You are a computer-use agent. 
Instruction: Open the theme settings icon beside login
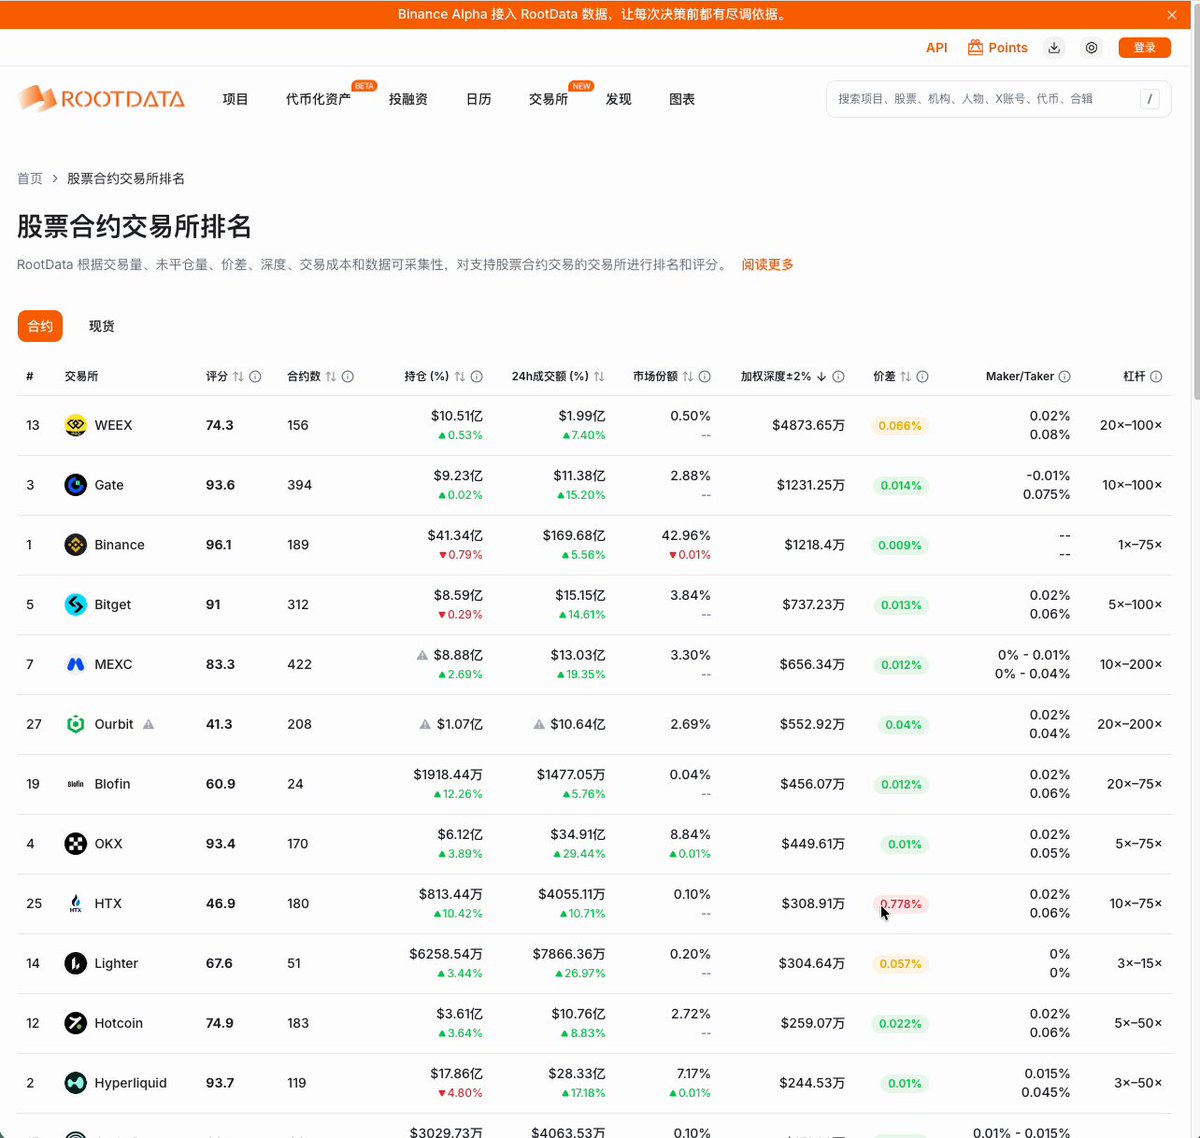(x=1091, y=48)
